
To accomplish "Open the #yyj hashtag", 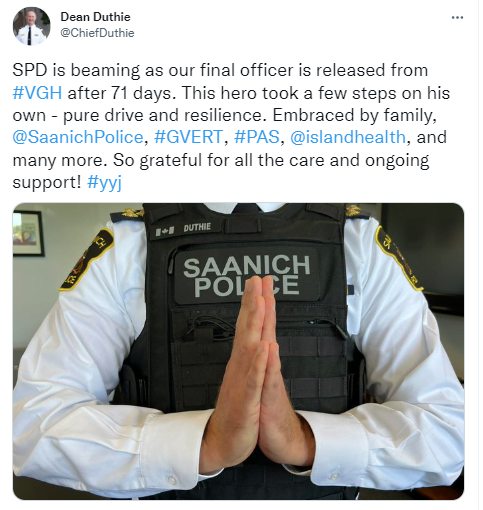I will coord(104,182).
